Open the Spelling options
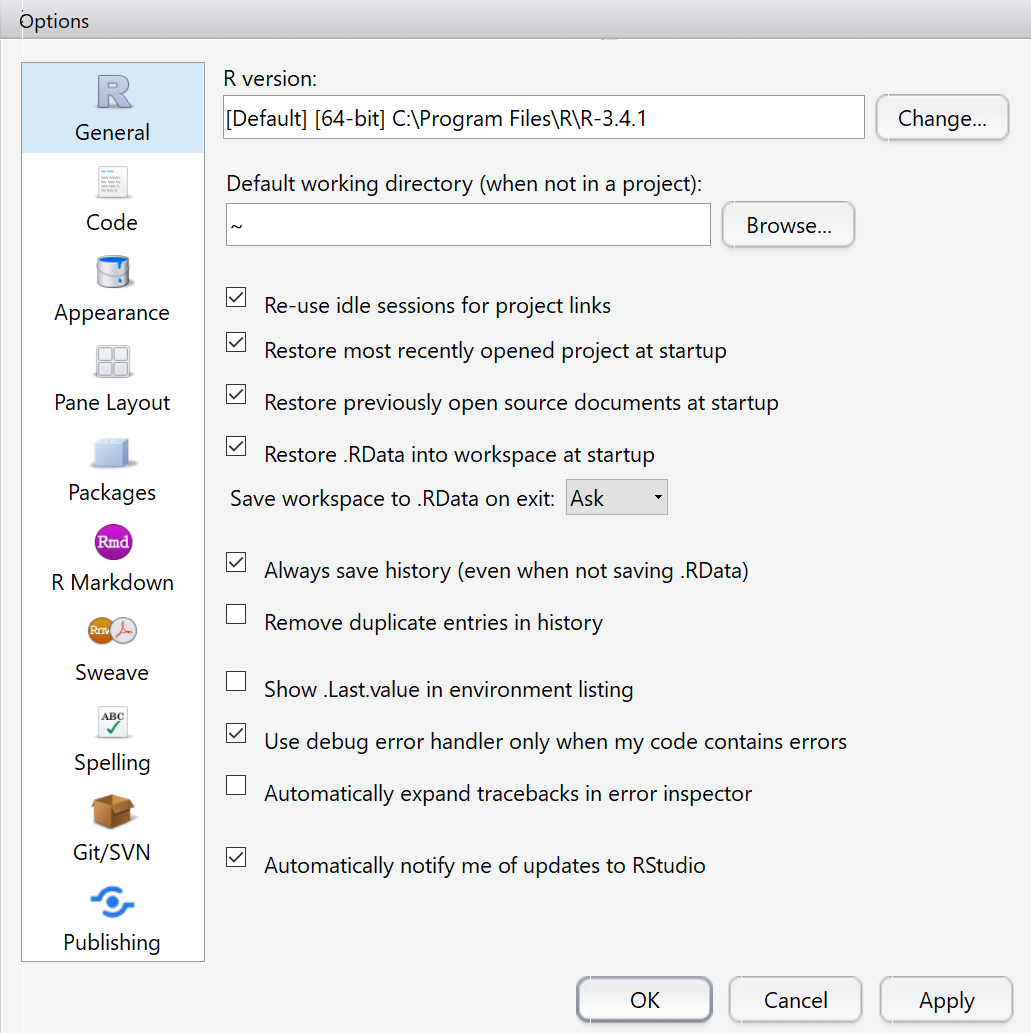The image size is (1031, 1033). click(x=113, y=740)
